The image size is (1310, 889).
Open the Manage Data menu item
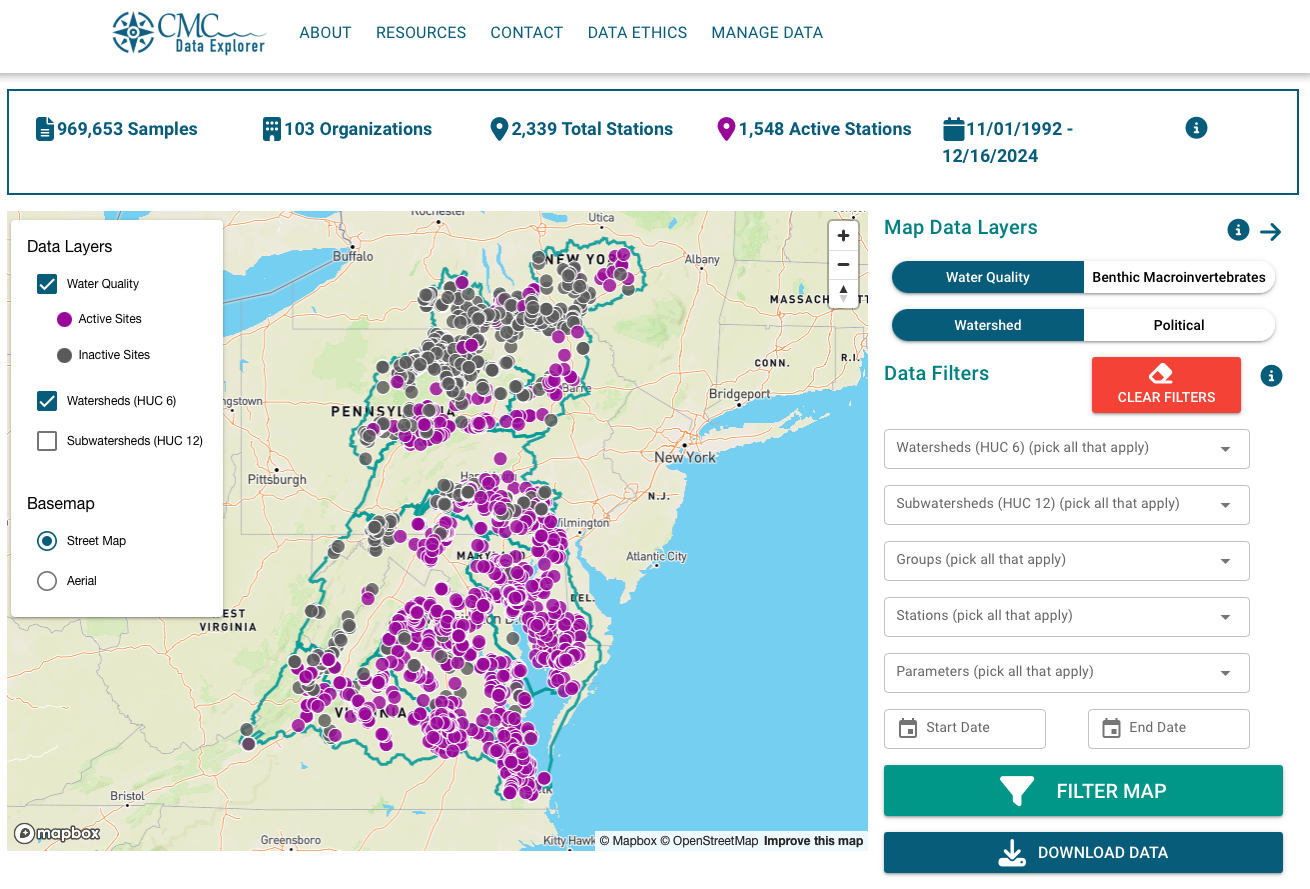coord(767,33)
